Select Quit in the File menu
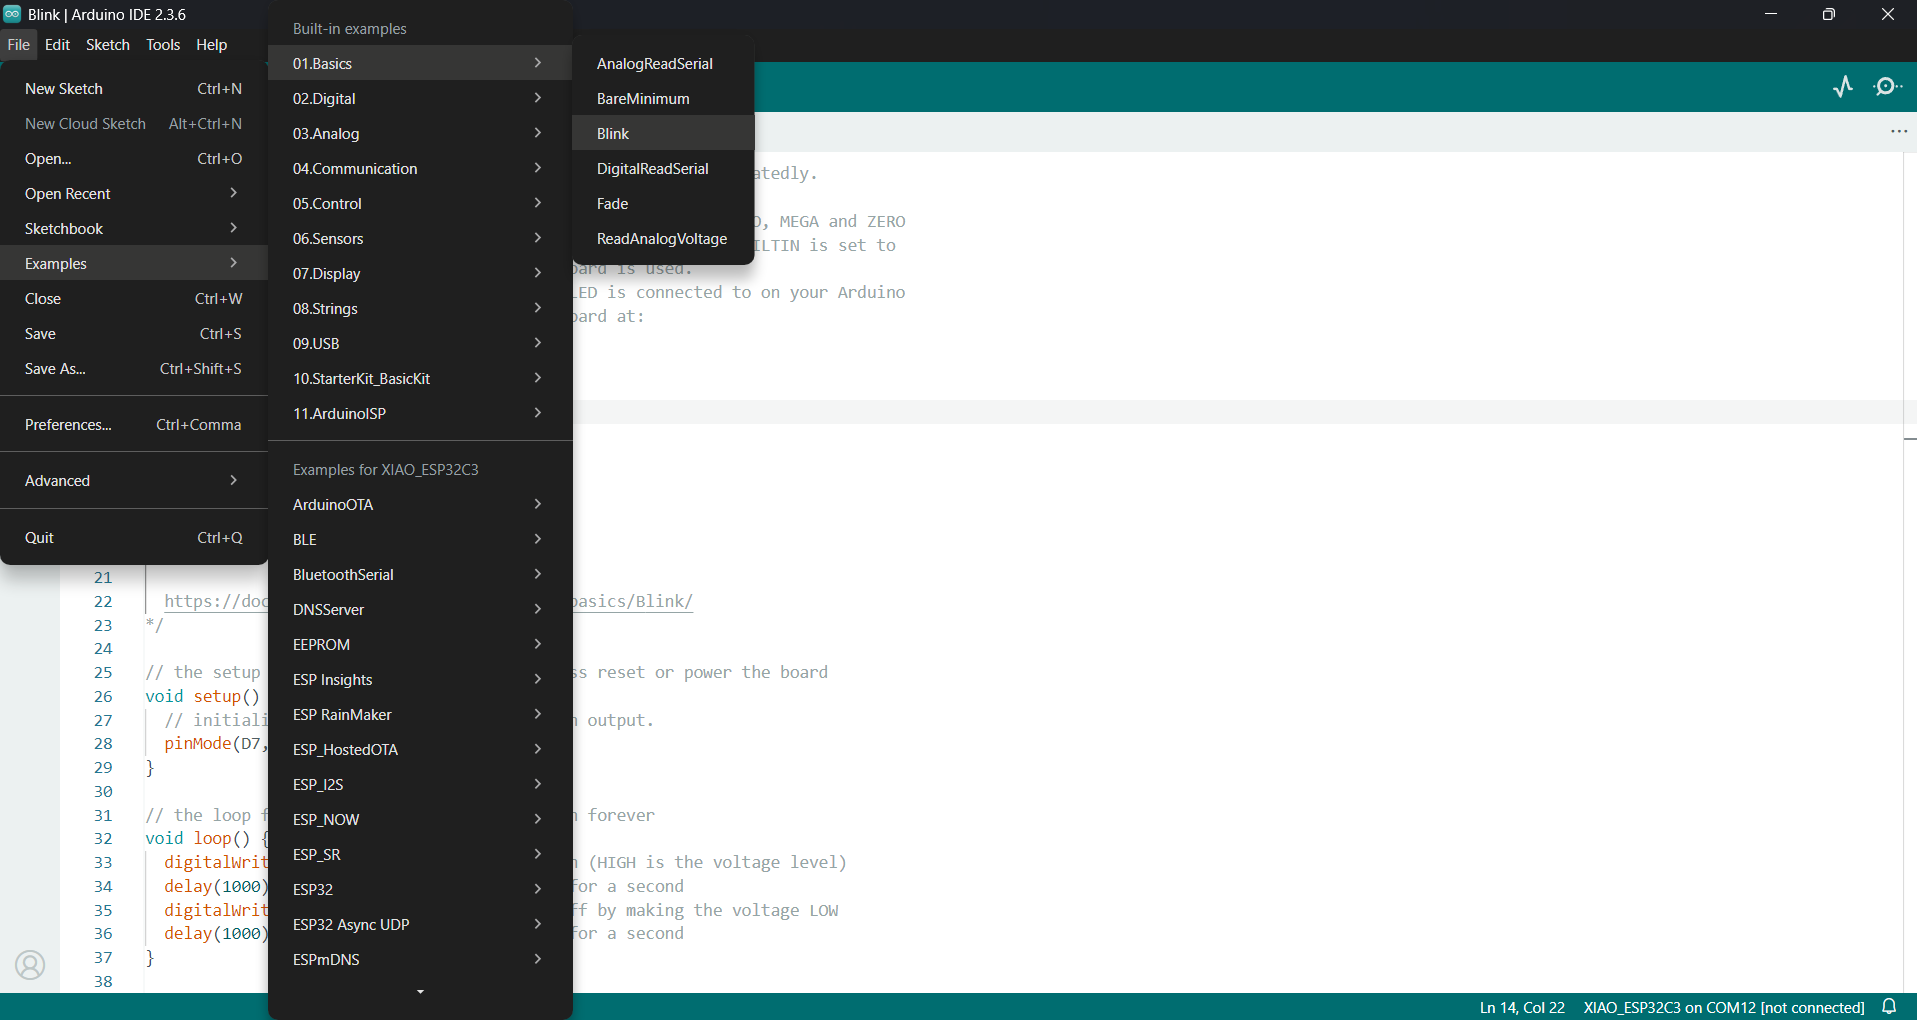The width and height of the screenshot is (1917, 1020). point(134,538)
